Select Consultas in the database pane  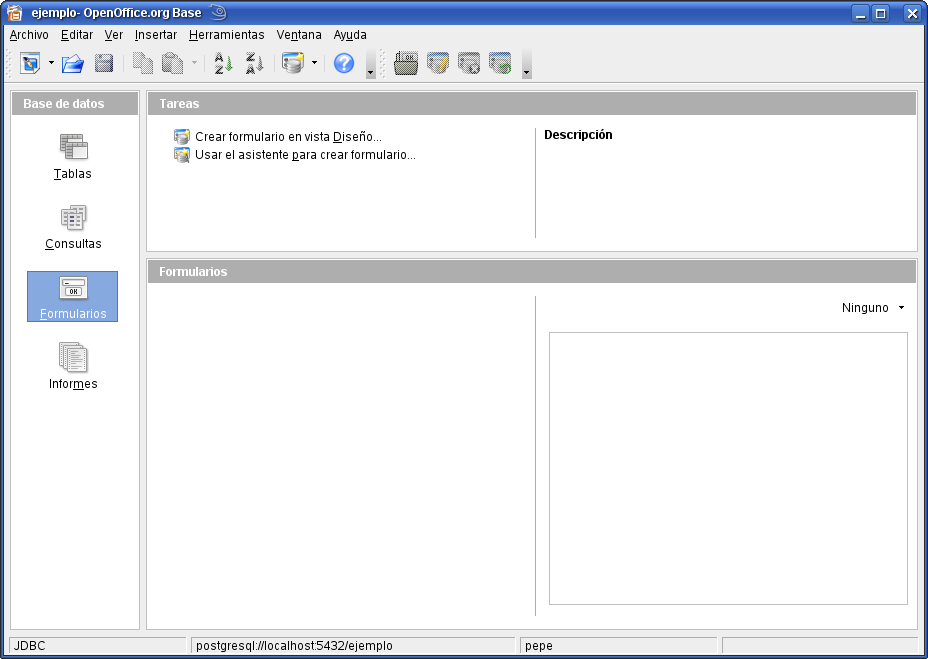tap(73, 227)
